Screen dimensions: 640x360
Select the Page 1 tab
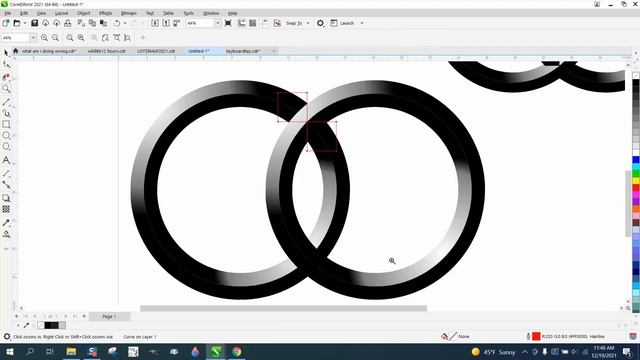[109, 316]
